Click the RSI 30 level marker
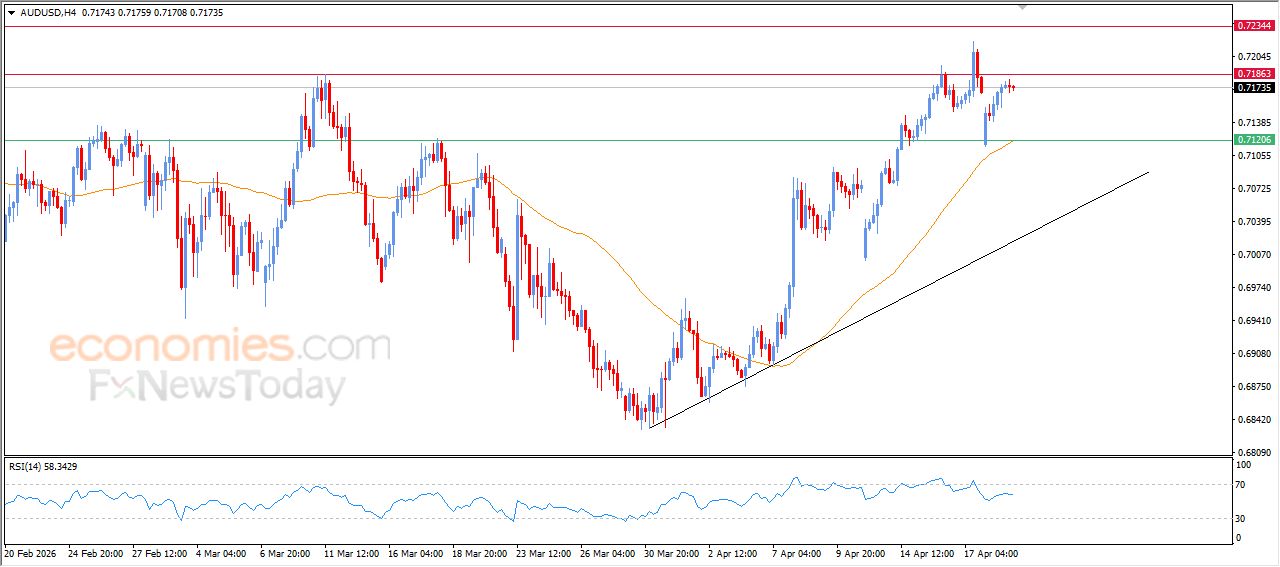 point(1243,518)
